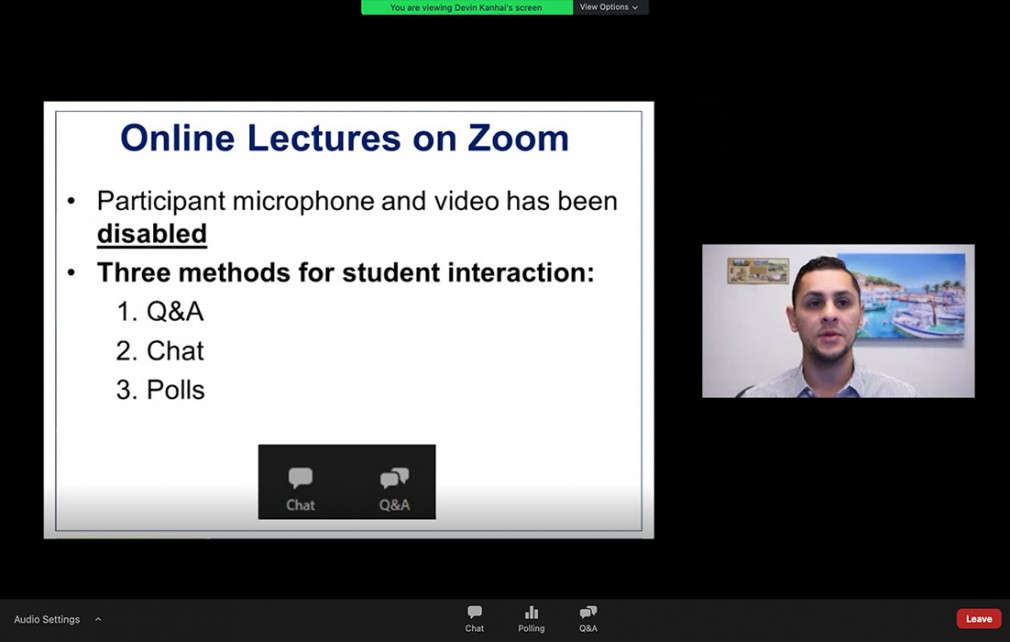Click the Q&A icon pictured on the slide
The image size is (1010, 642).
coord(394,487)
